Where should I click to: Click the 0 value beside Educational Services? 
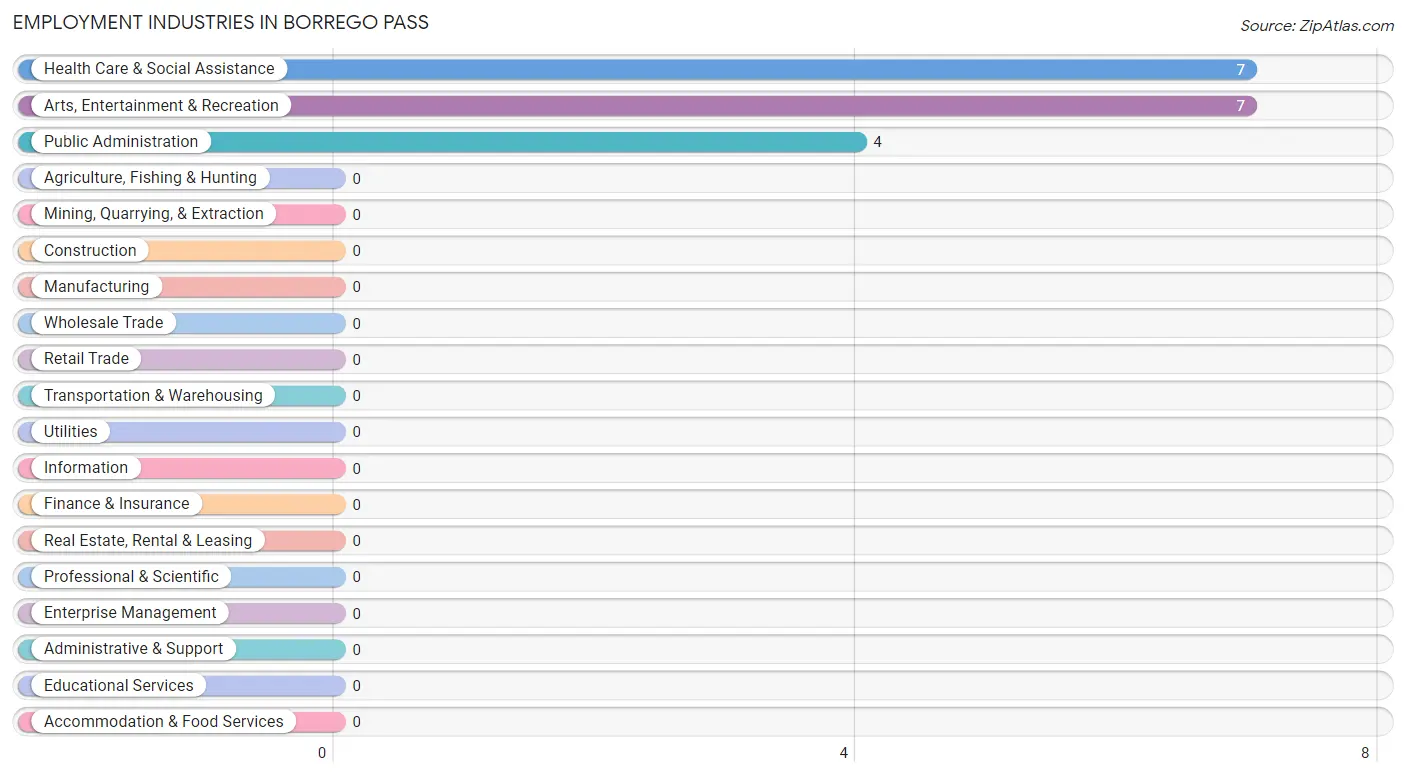357,686
